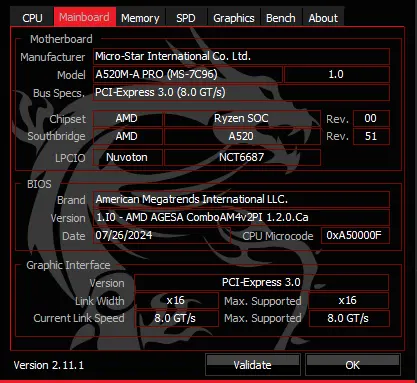Click CPU Microcode value 0xA50000F
The image size is (417, 383).
pyautogui.click(x=355, y=236)
